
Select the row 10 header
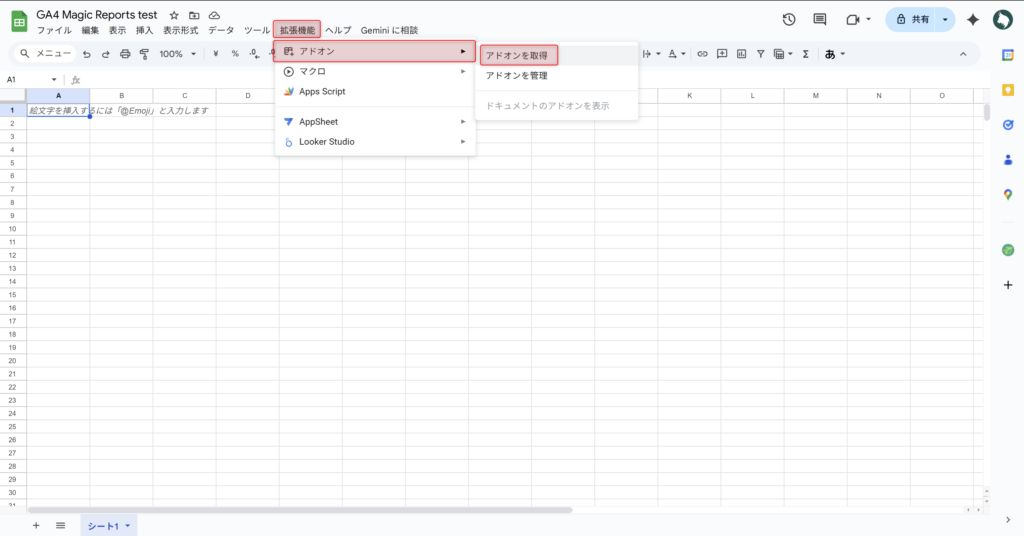(x=12, y=229)
